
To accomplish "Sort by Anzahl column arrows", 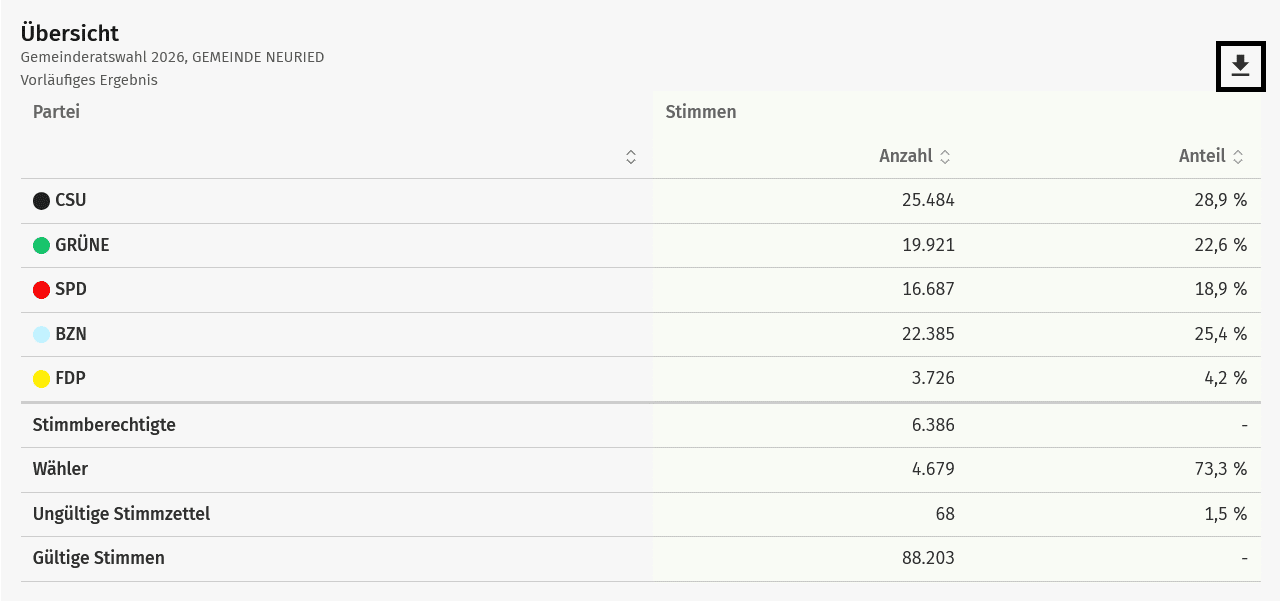I will click(945, 157).
